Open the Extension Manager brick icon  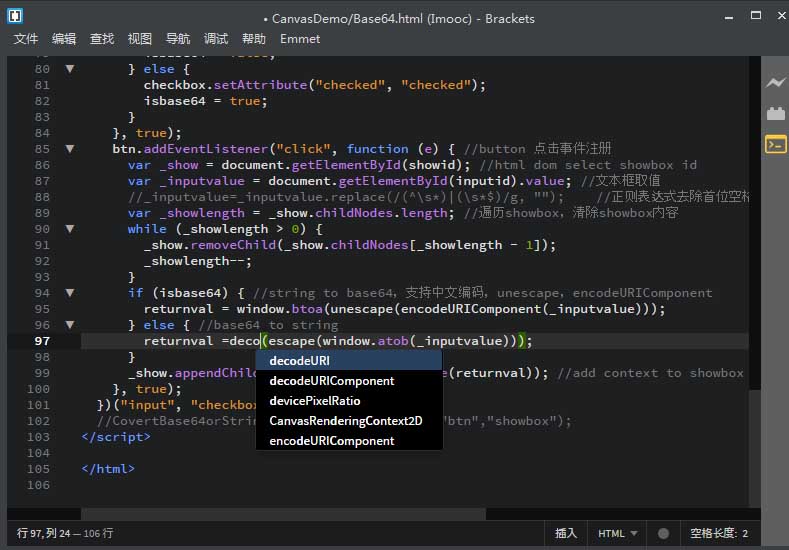pos(775,114)
